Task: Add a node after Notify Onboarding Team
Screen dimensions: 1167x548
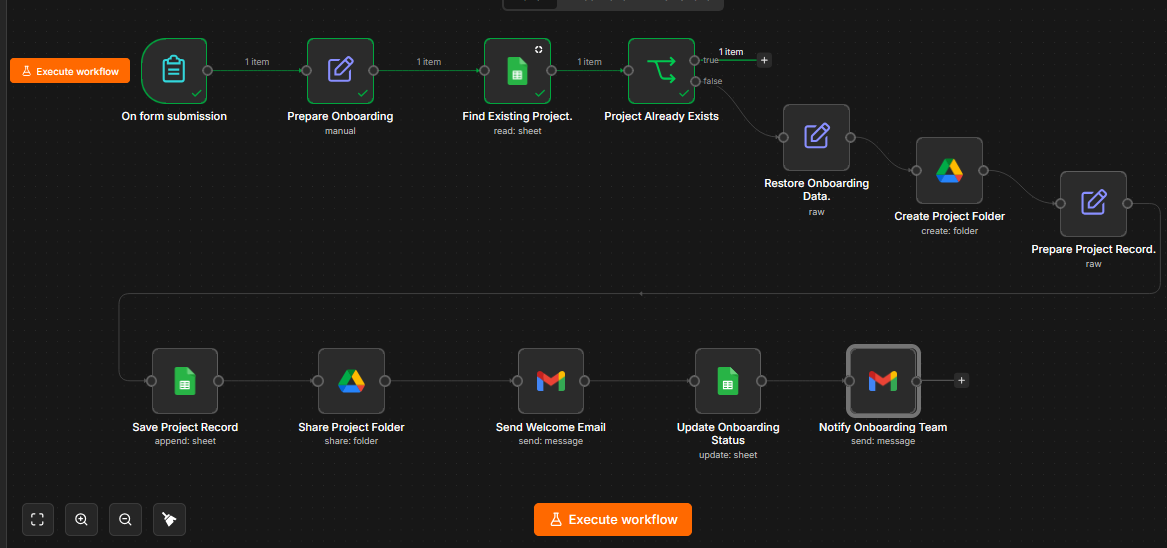Action: pos(962,380)
